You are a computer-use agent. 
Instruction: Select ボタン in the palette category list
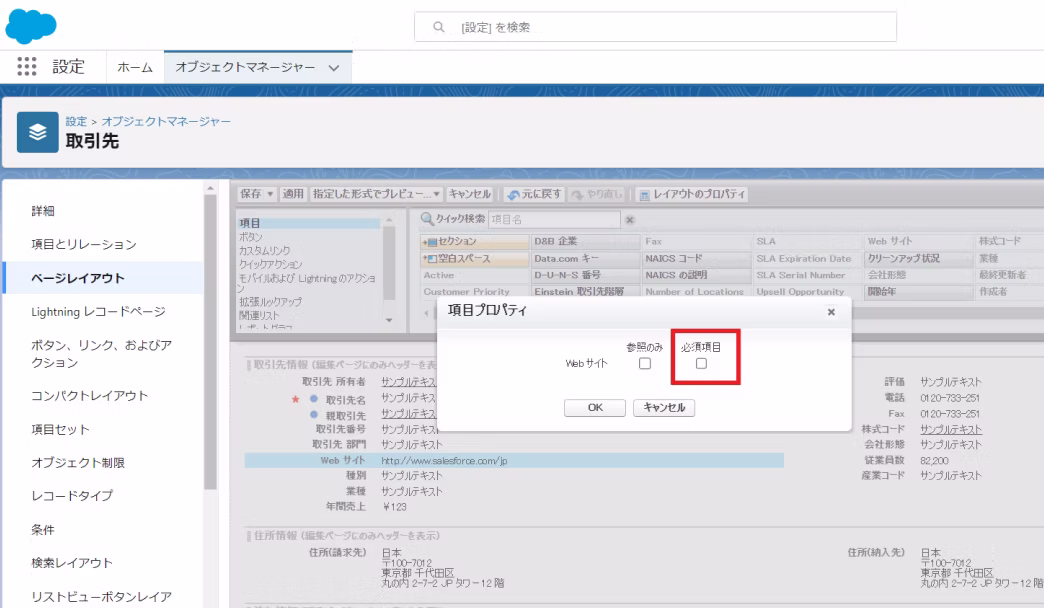click(x=250, y=237)
